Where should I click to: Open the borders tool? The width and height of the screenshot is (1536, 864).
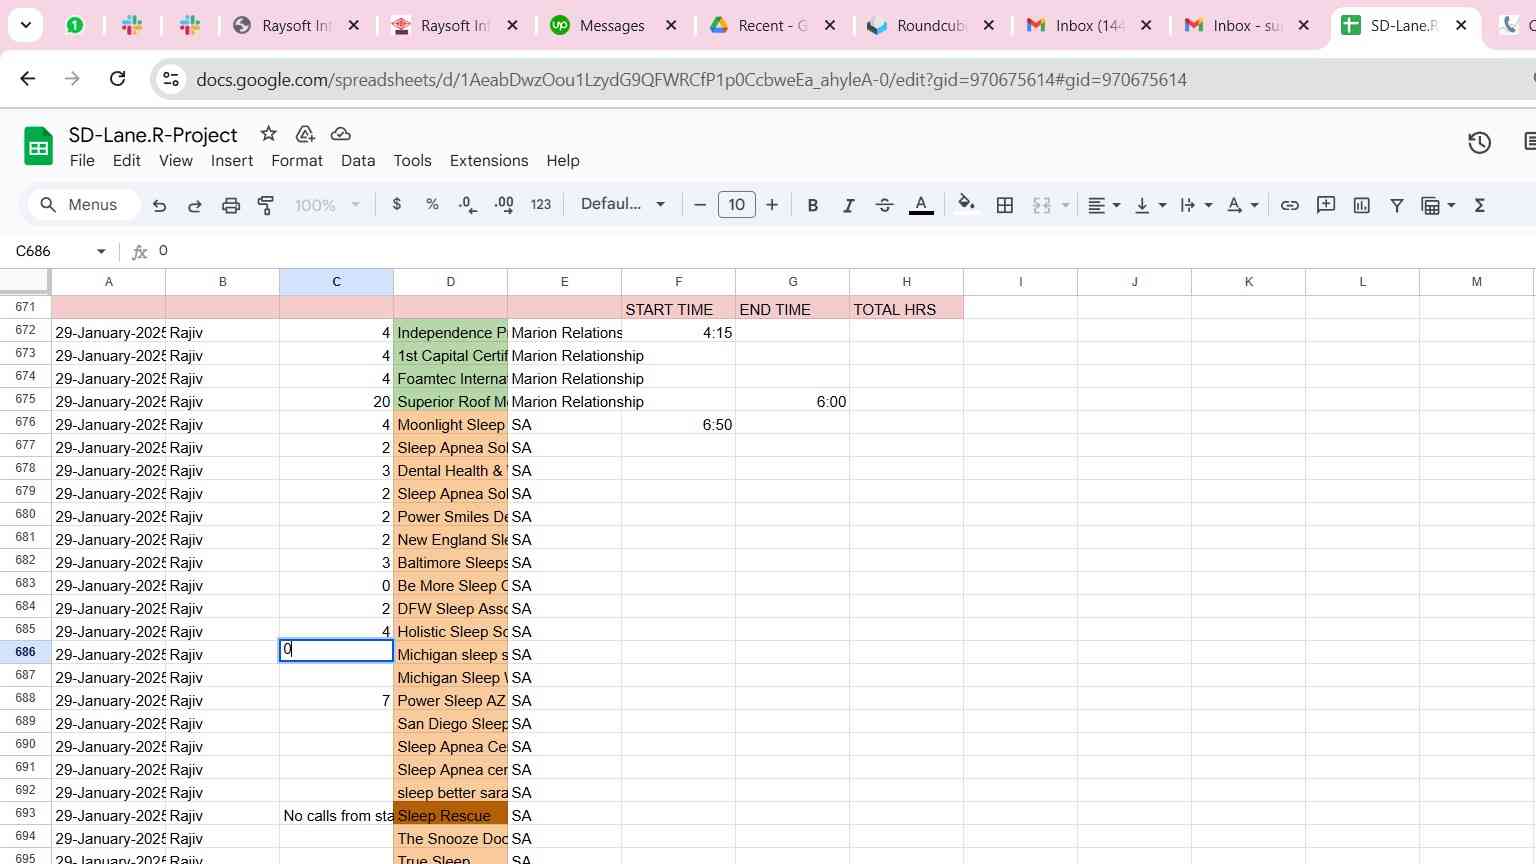click(x=1005, y=205)
